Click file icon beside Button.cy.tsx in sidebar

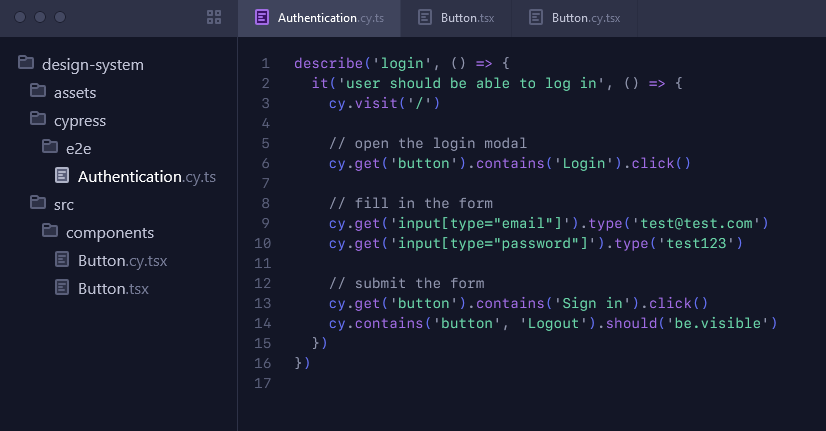tap(62, 259)
